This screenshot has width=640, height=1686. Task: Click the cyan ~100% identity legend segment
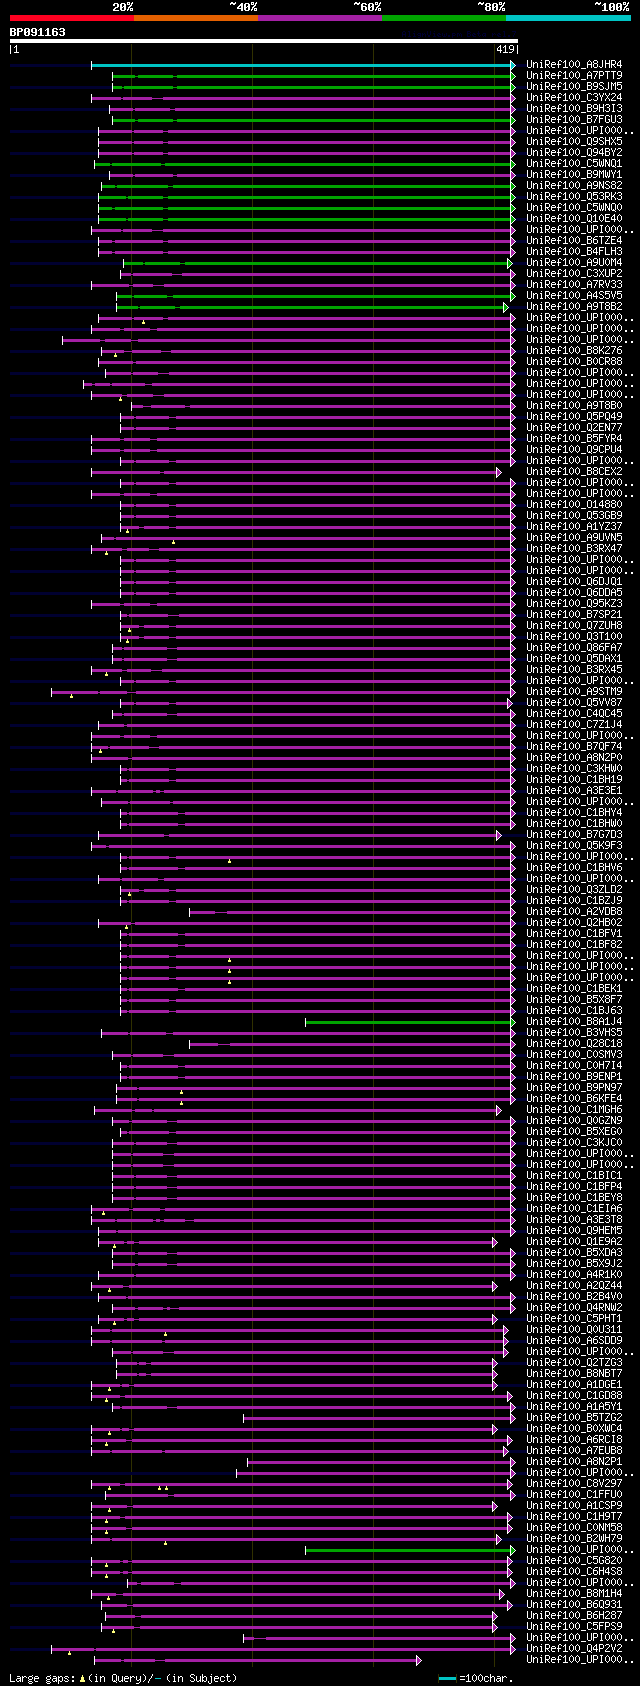click(x=567, y=18)
